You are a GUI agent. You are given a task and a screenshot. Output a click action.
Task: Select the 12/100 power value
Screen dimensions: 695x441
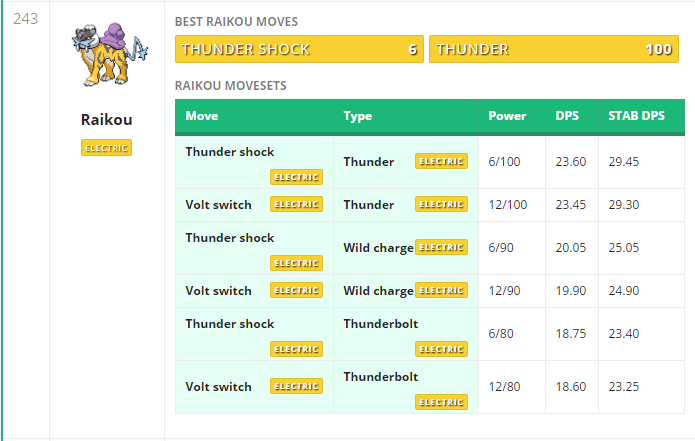[x=508, y=205]
